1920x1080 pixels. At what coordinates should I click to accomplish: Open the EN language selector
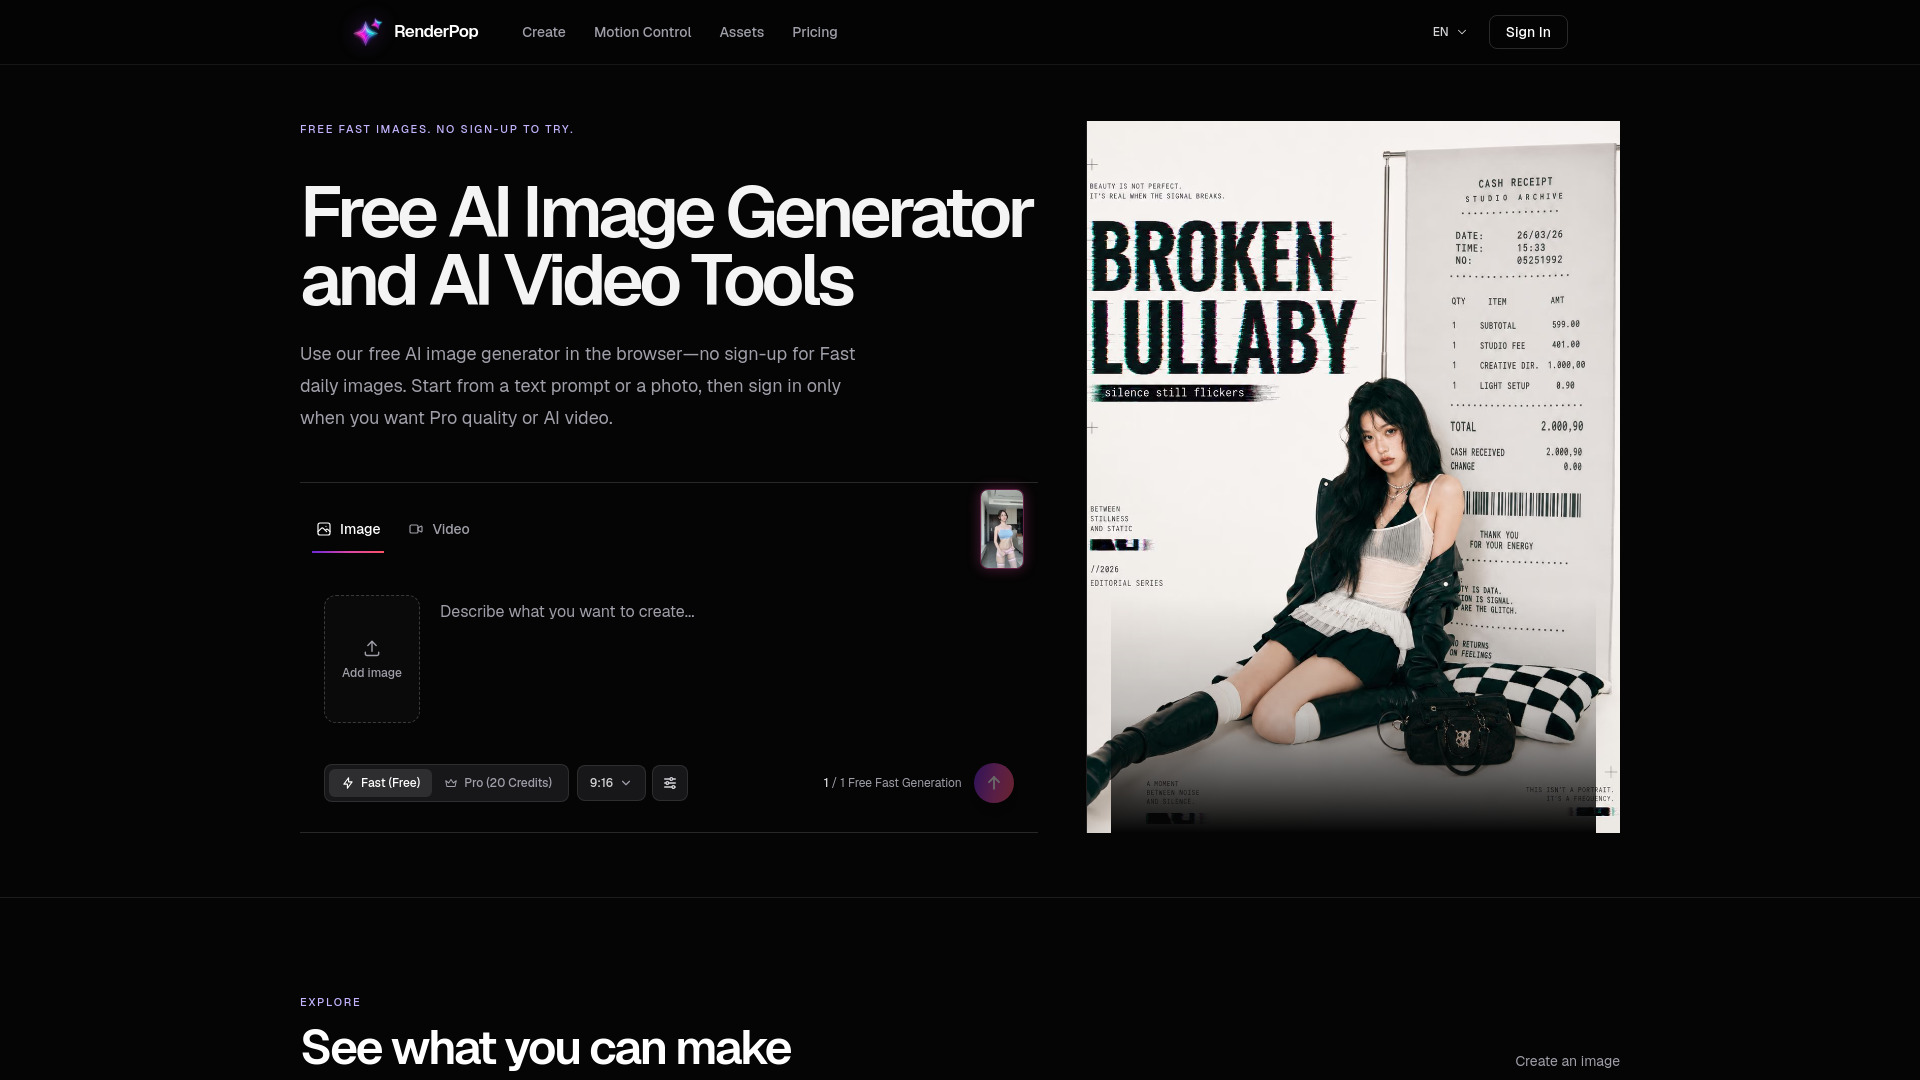[1449, 32]
